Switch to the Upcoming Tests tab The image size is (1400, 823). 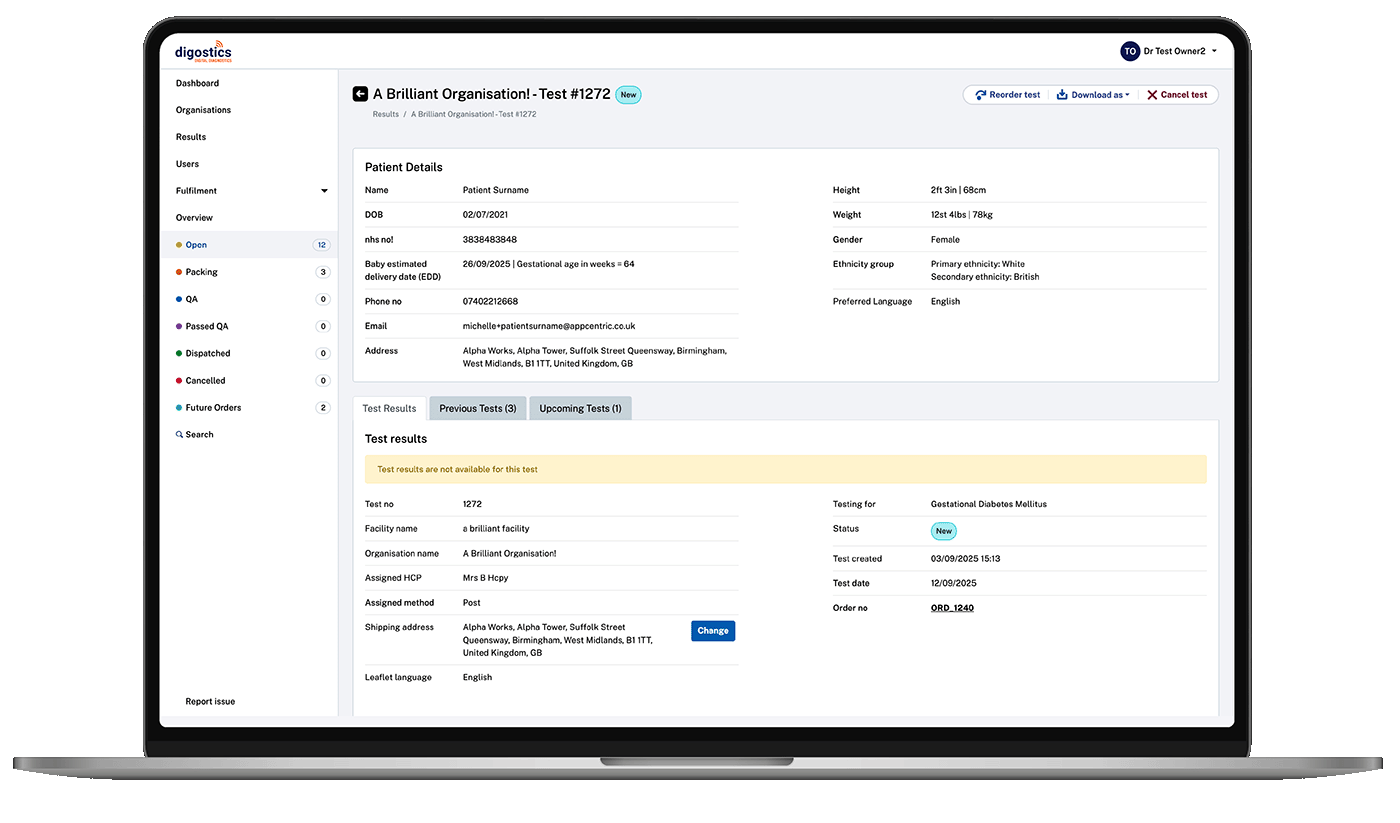point(580,408)
